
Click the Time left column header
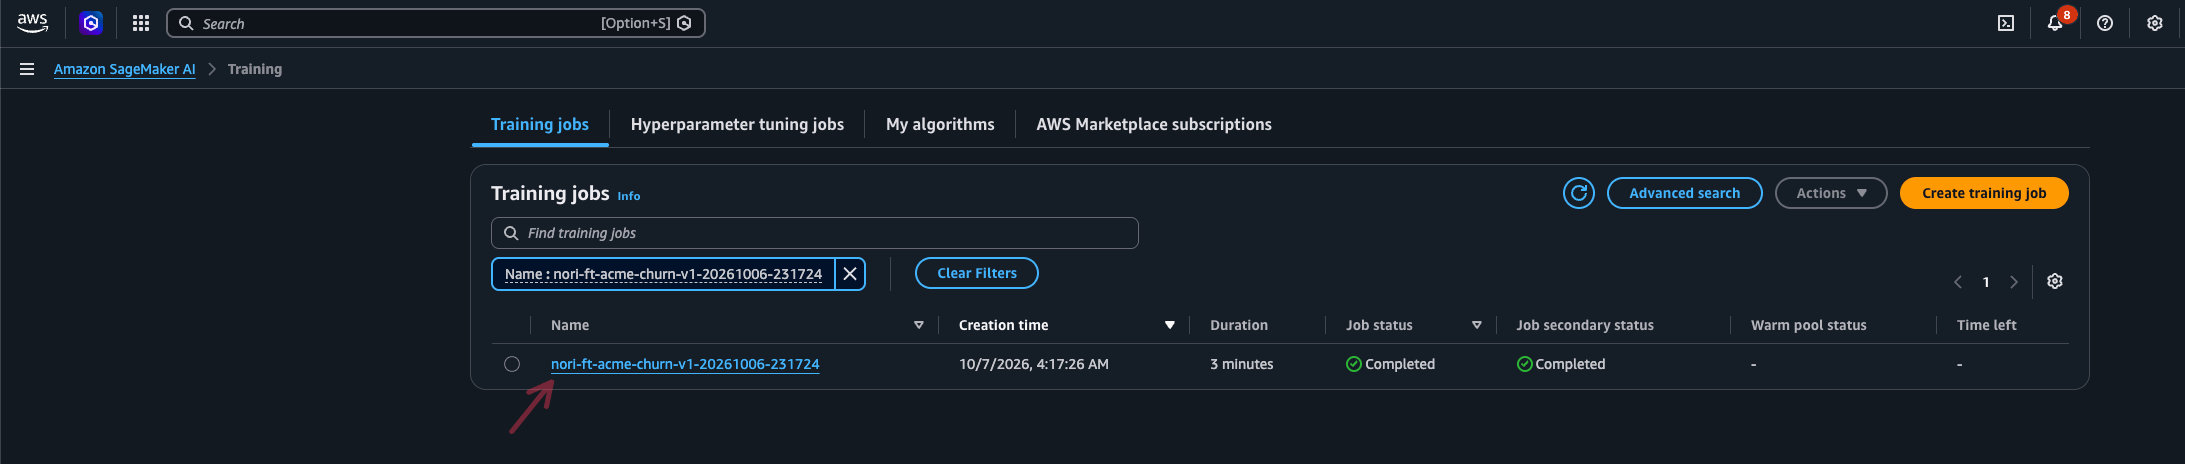[1987, 325]
